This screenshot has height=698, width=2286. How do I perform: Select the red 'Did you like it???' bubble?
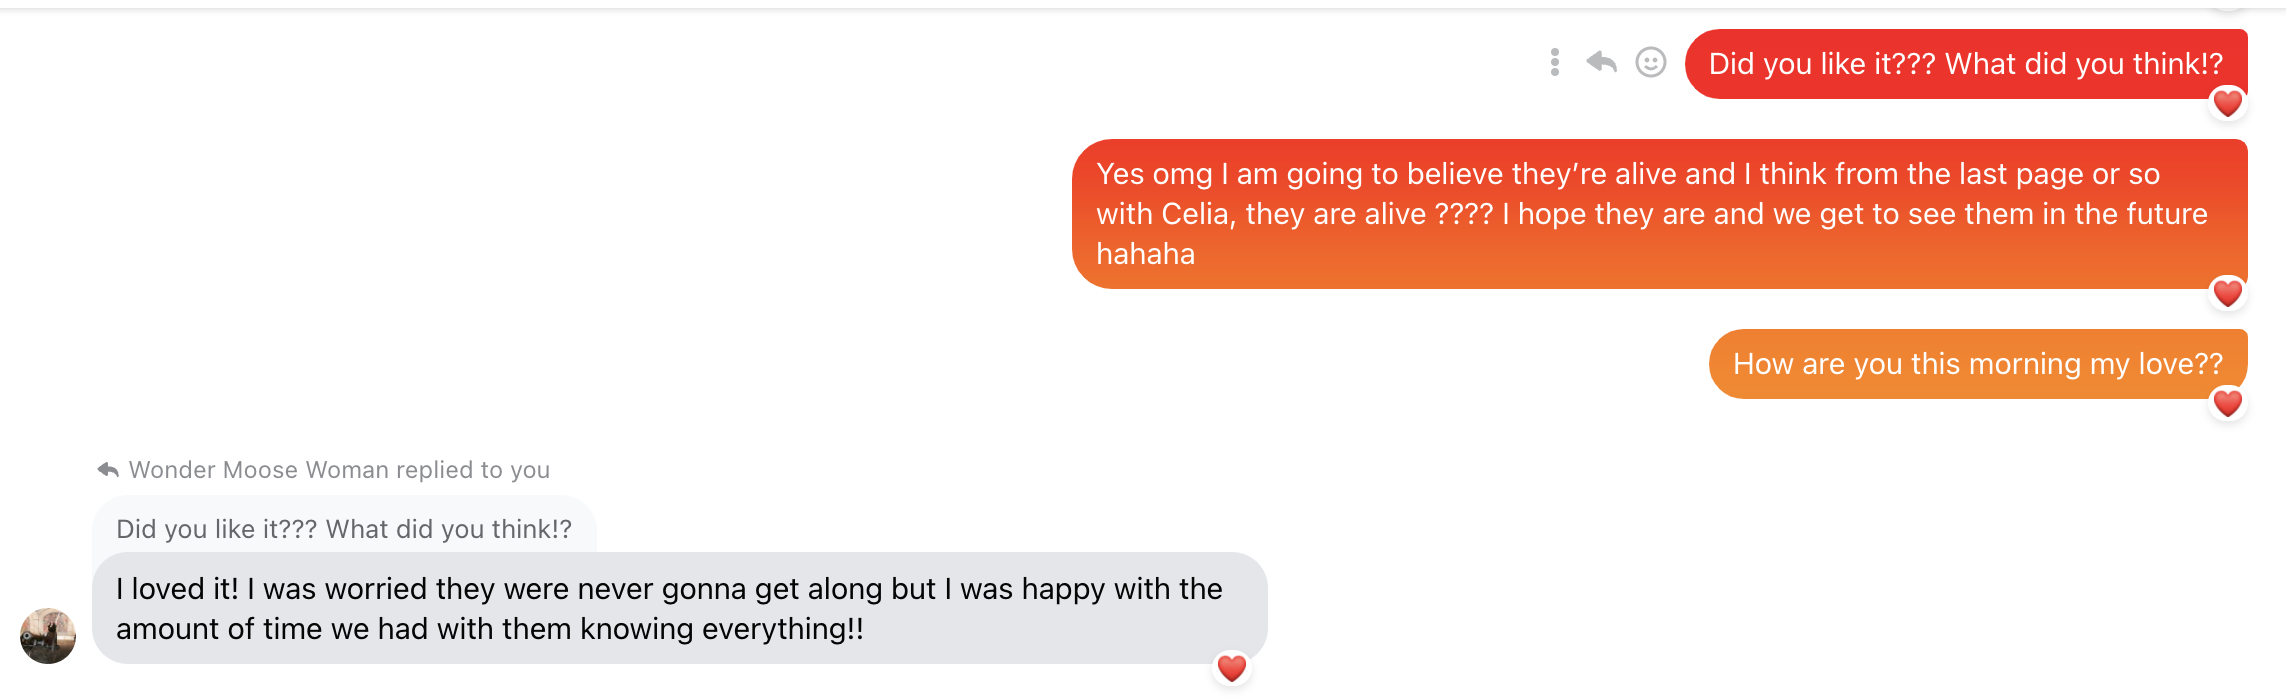click(1965, 64)
